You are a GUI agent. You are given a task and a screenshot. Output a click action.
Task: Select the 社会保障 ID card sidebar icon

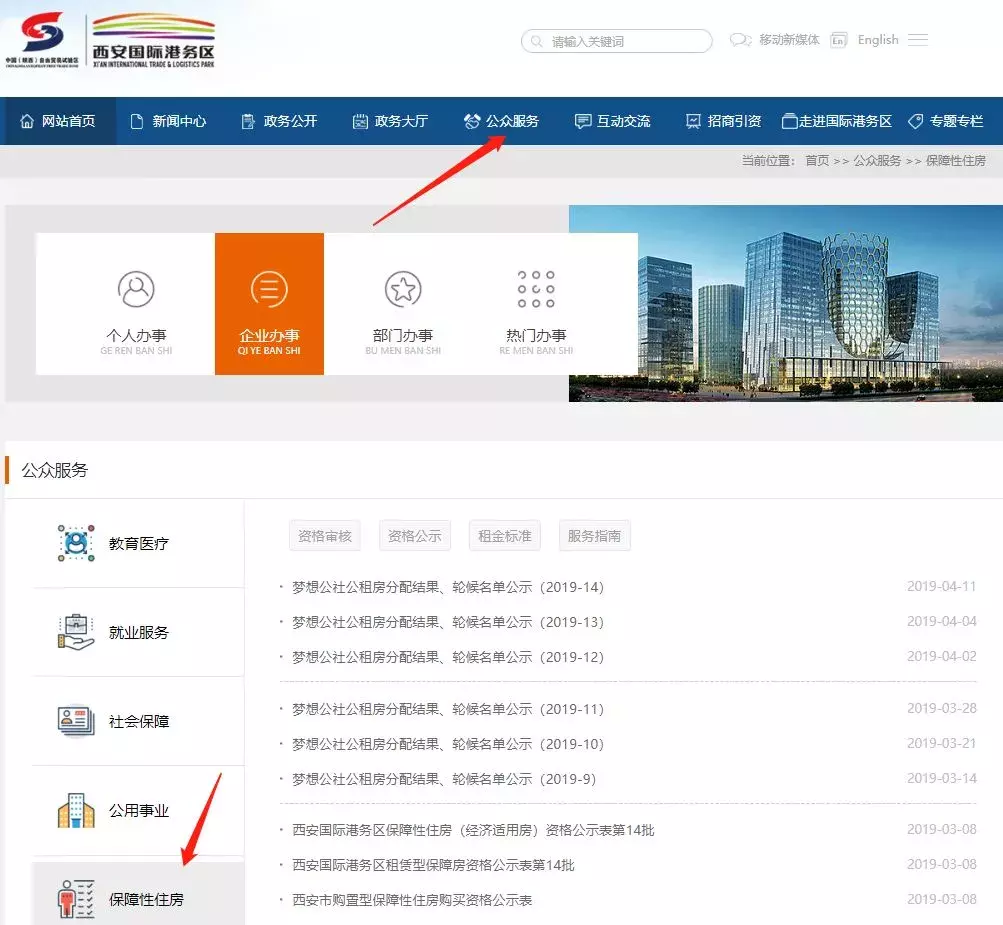(x=73, y=721)
